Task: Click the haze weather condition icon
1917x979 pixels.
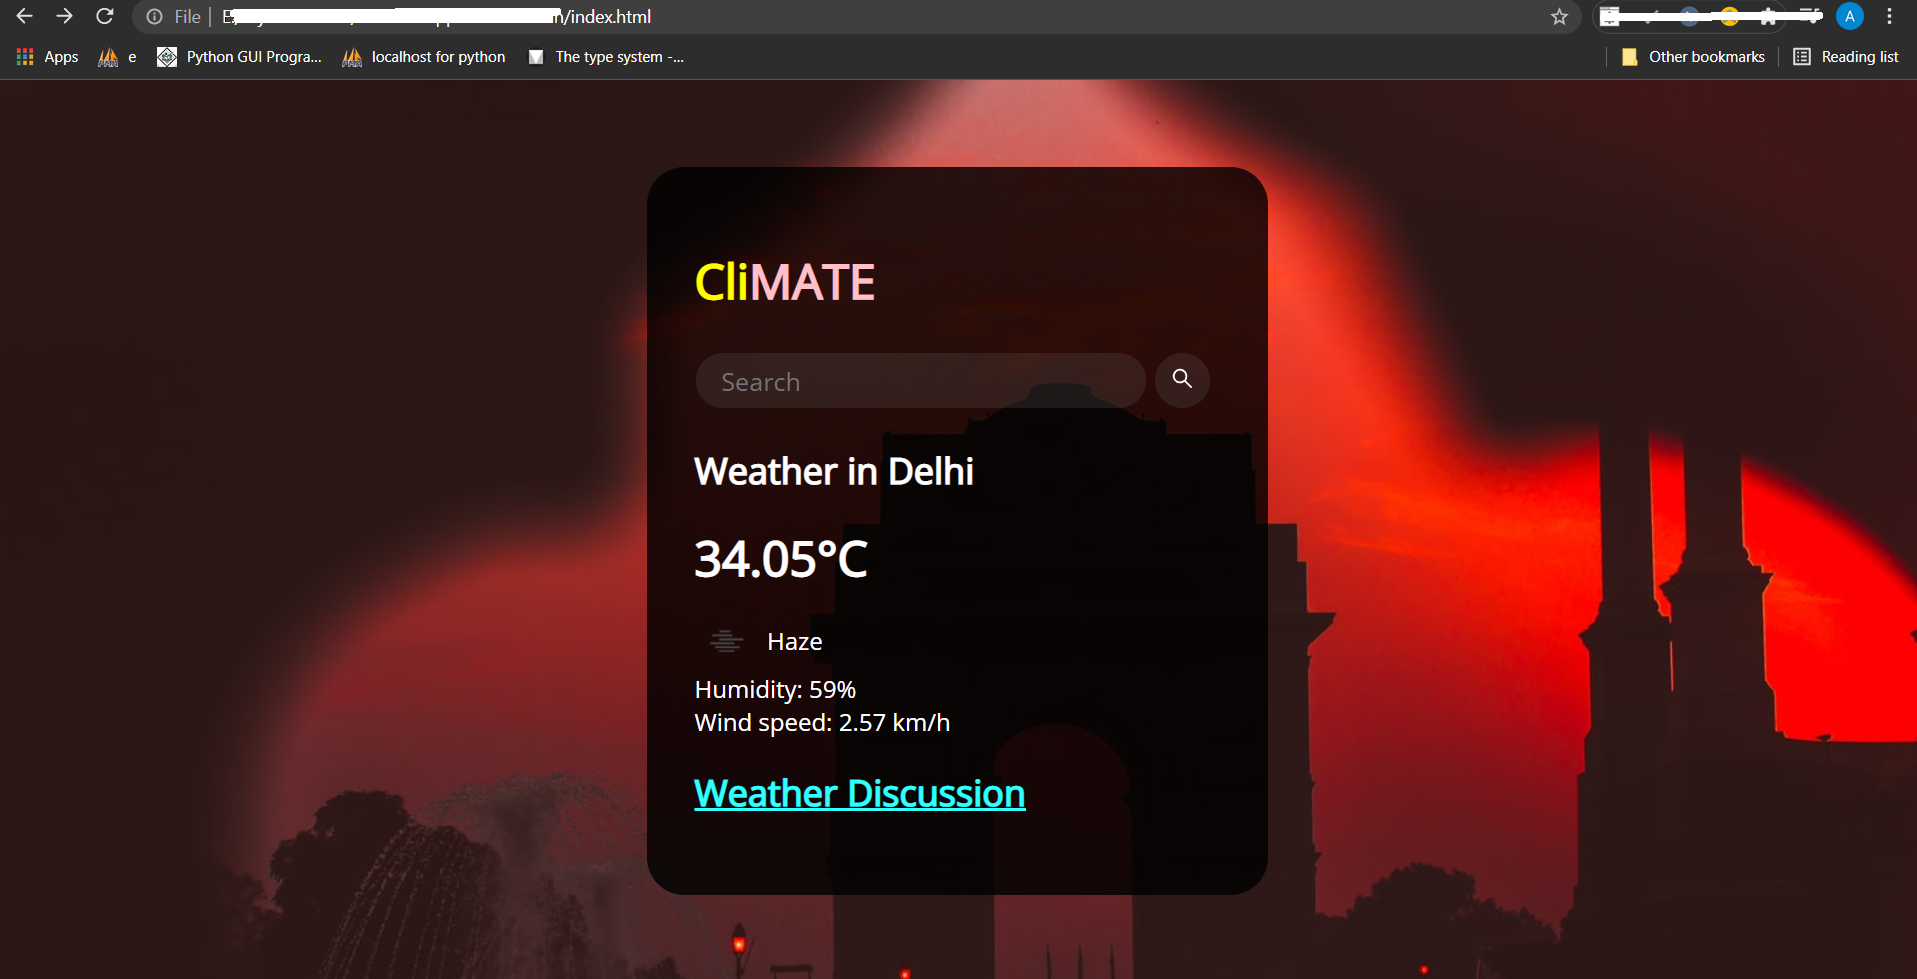Action: tap(726, 641)
